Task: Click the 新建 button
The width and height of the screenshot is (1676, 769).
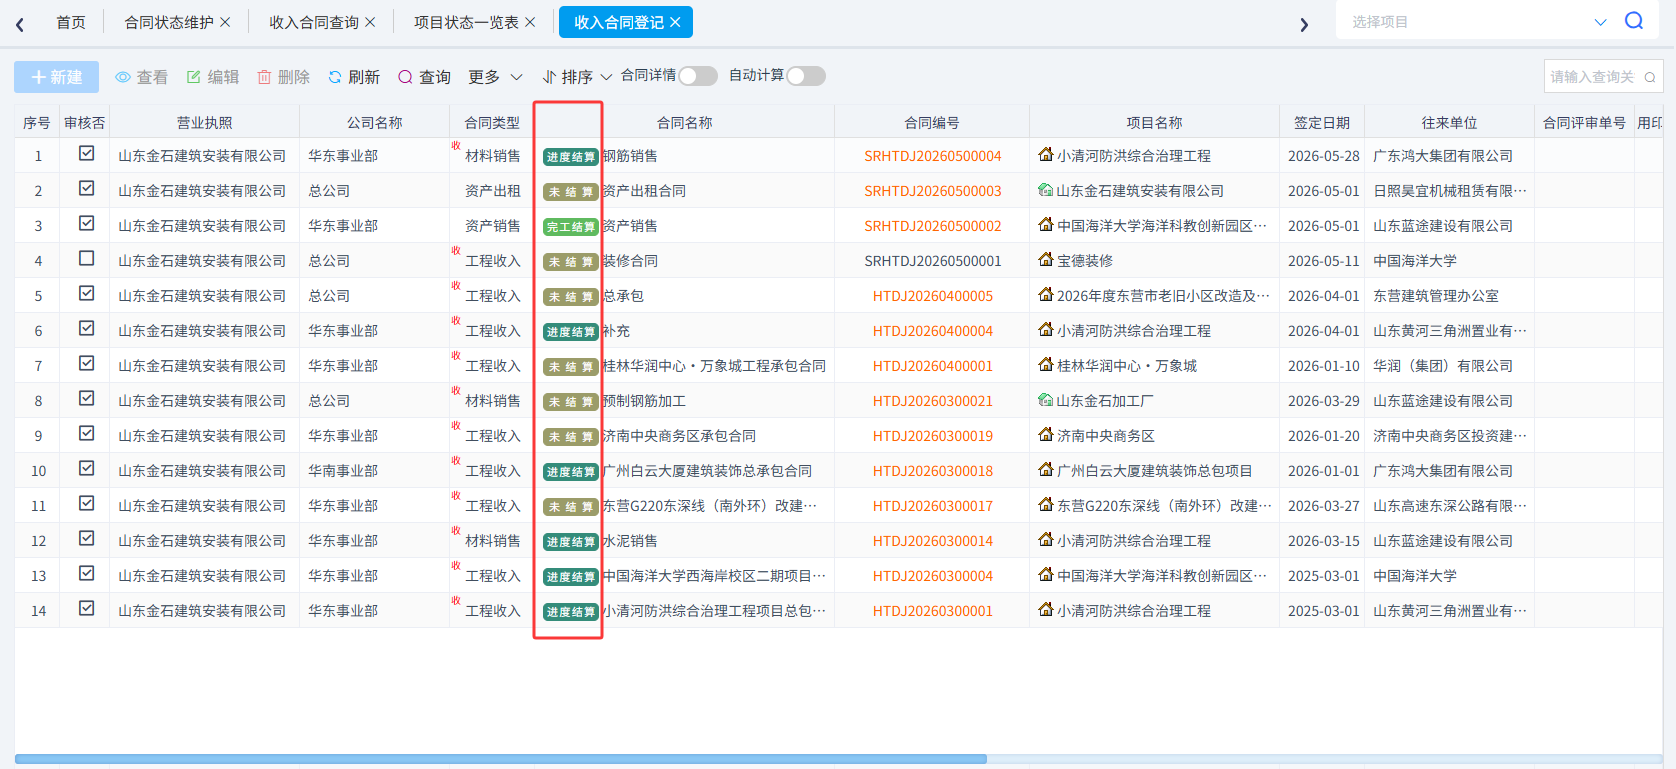Action: coord(57,77)
